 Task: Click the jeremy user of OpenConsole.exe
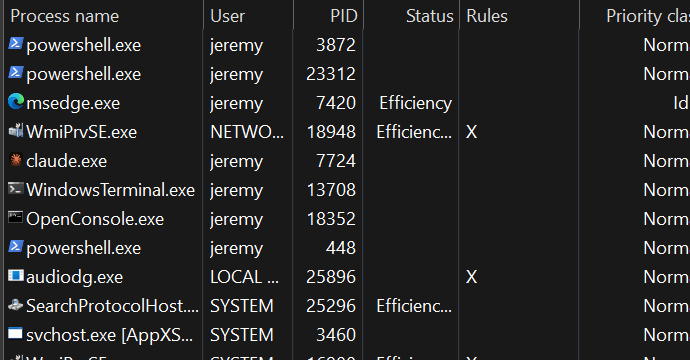[236, 220]
